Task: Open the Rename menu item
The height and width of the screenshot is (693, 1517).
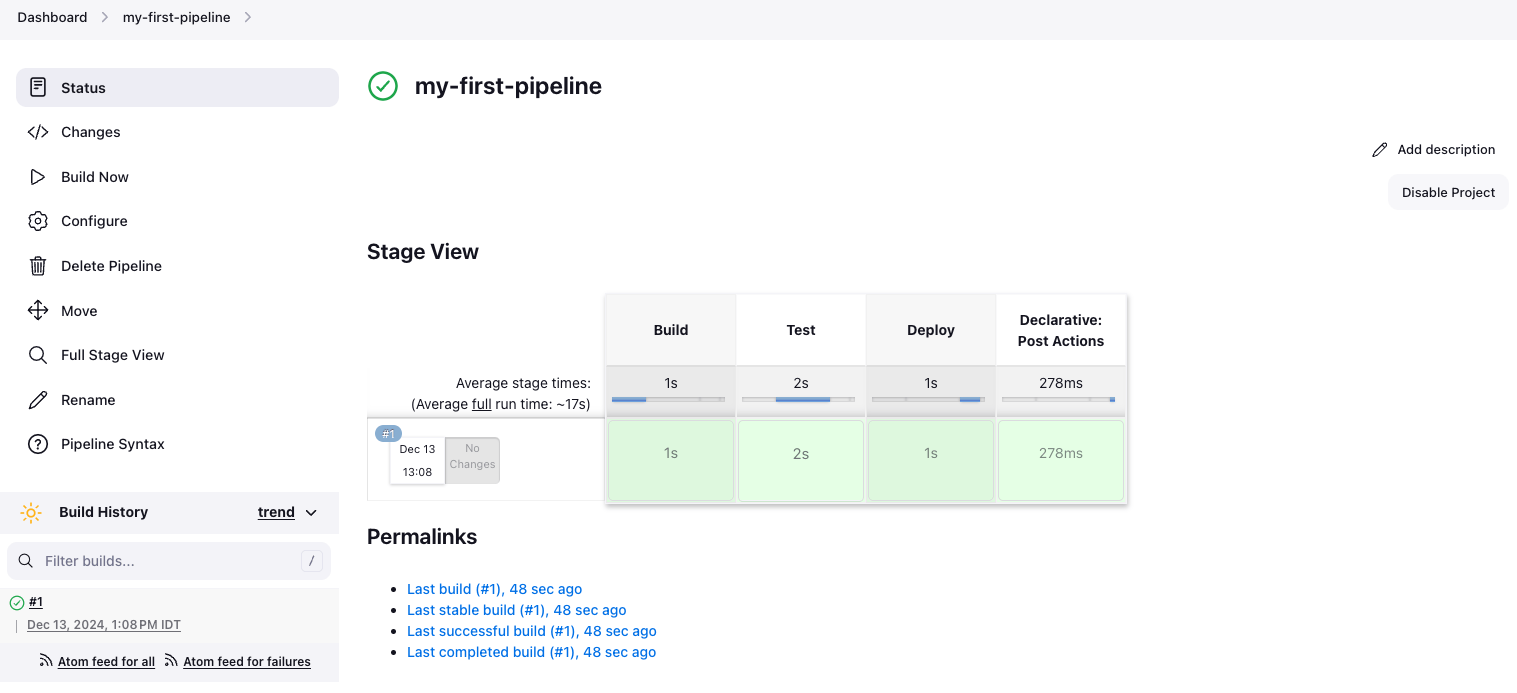Action: 88,400
